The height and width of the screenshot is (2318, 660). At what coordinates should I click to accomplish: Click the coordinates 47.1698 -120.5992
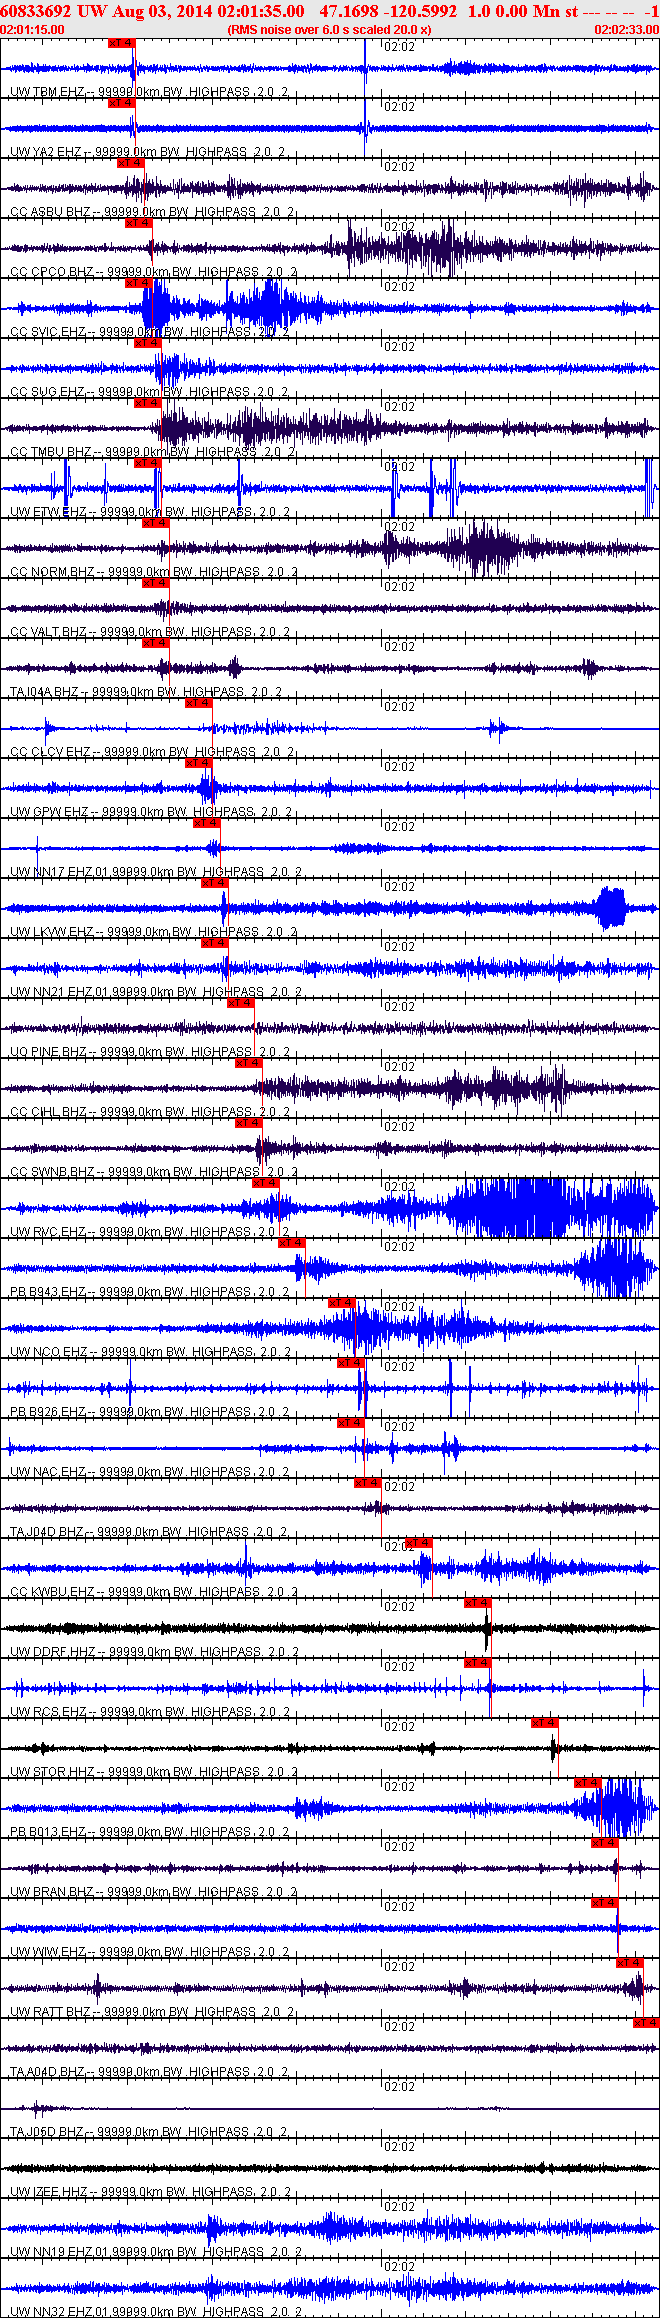[388, 11]
